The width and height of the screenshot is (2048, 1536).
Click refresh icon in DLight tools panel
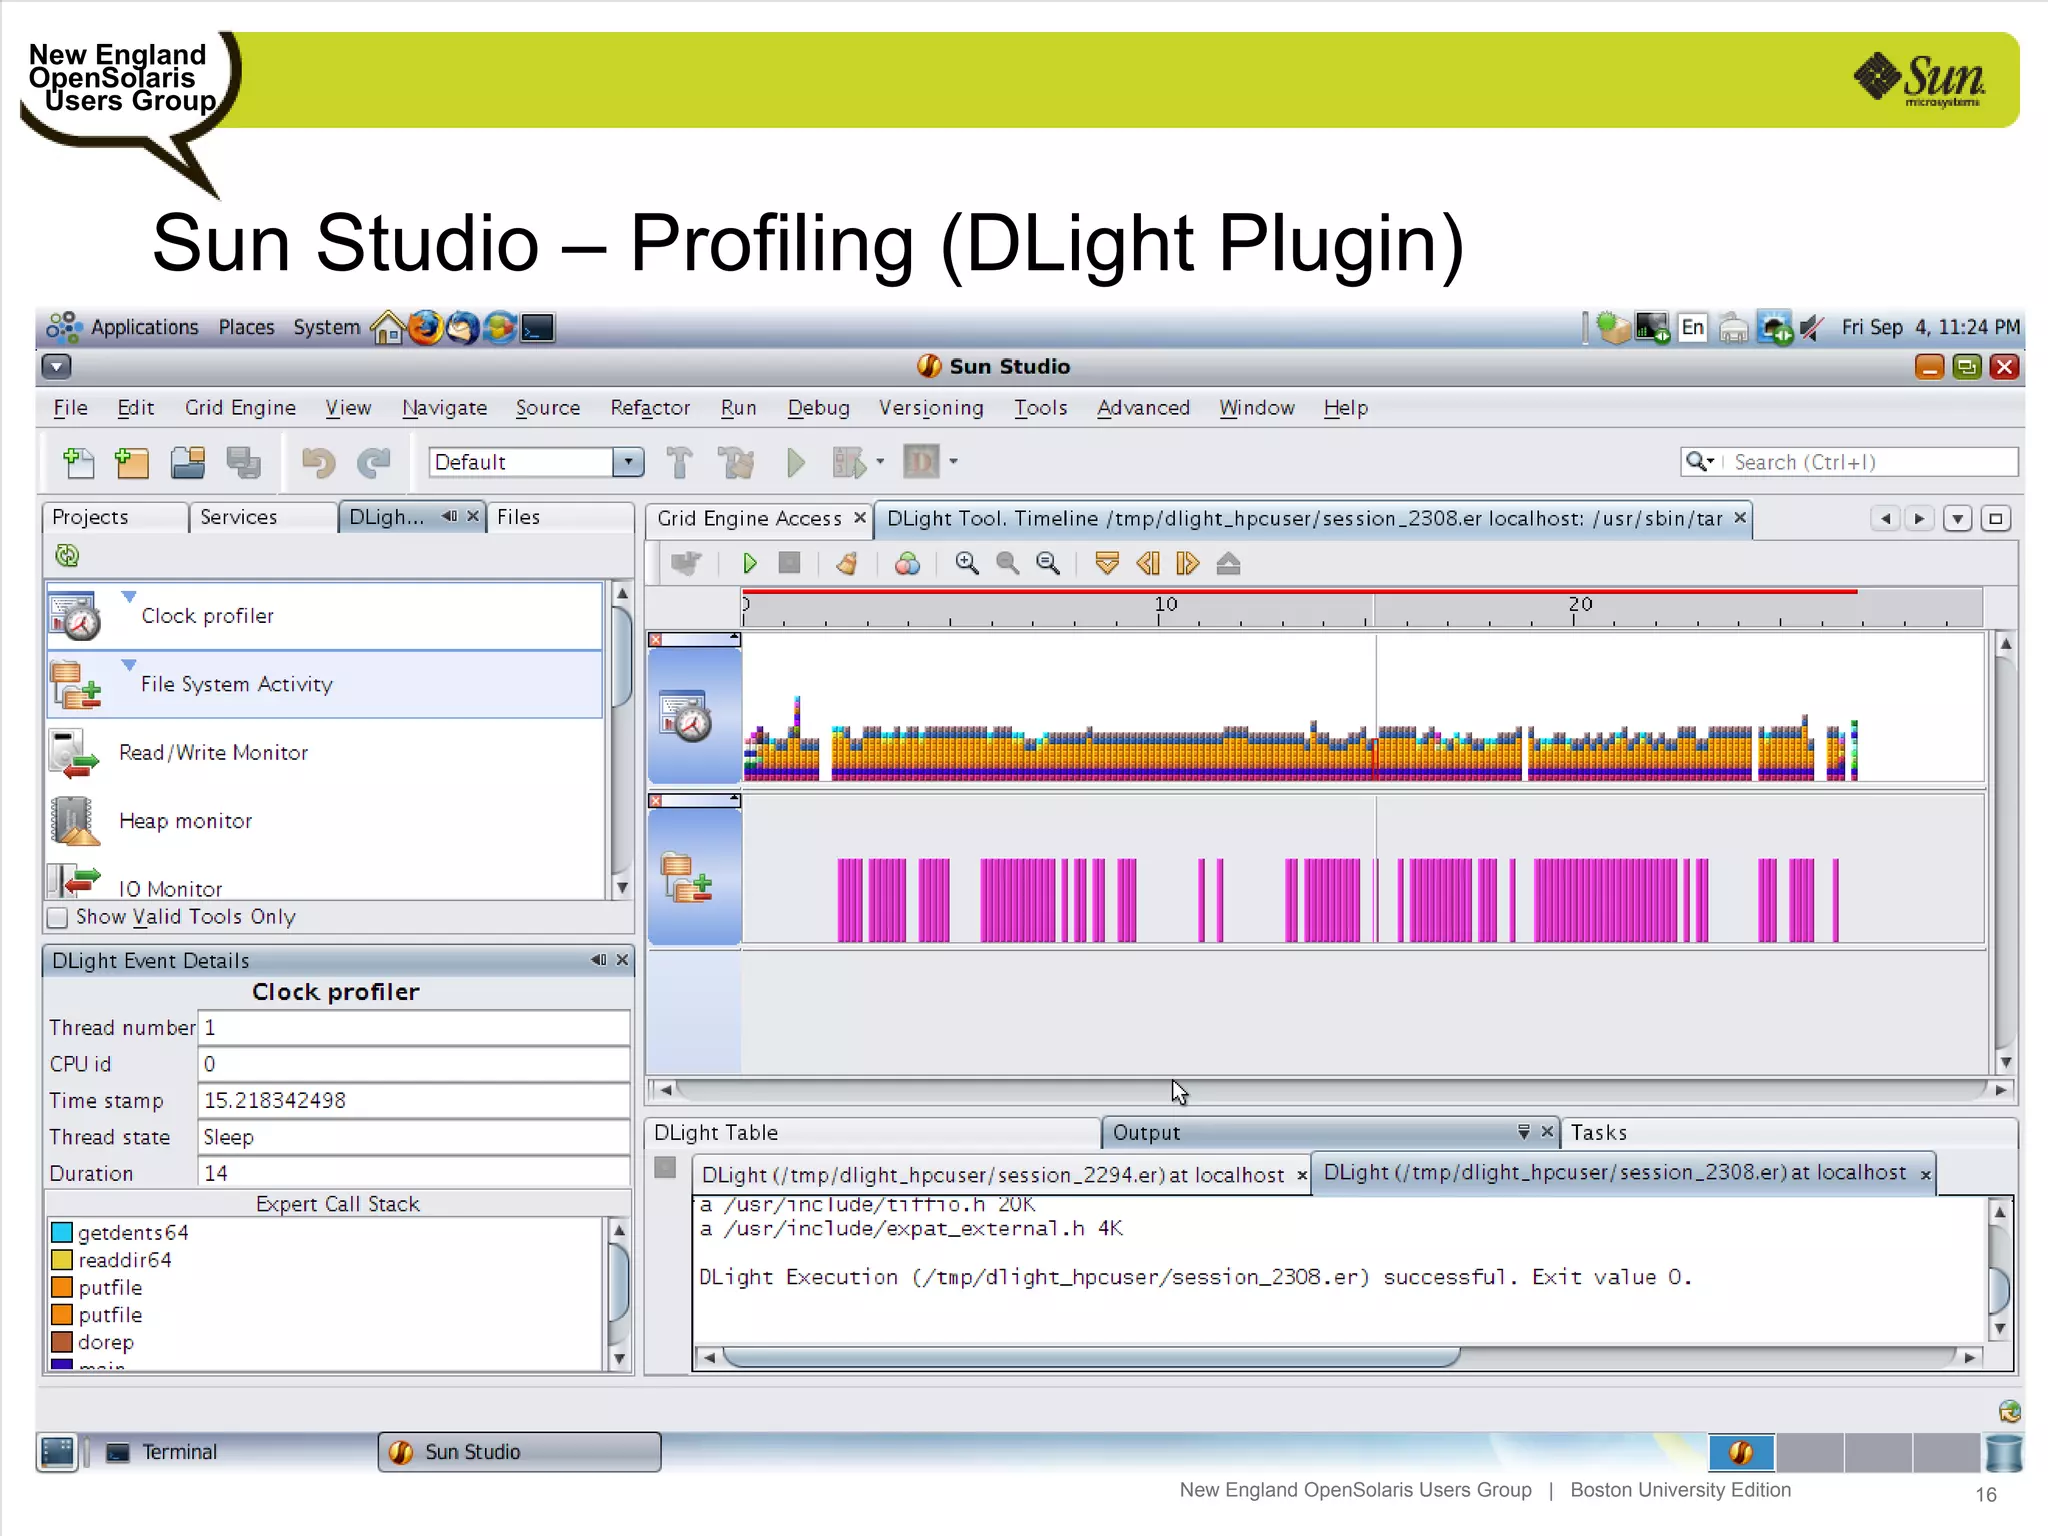pyautogui.click(x=67, y=556)
